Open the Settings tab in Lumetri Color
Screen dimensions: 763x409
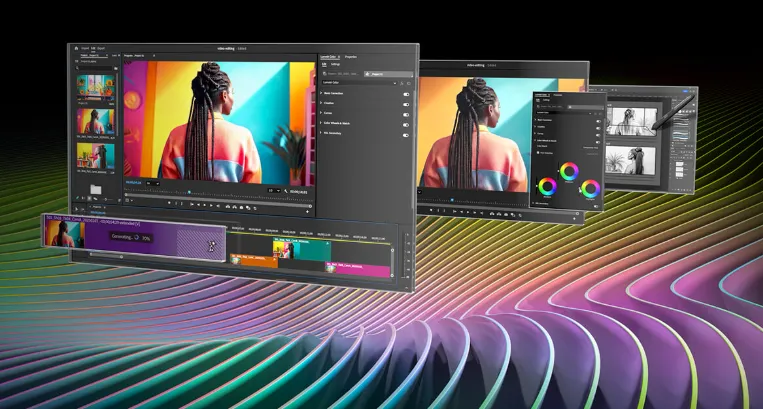335,63
